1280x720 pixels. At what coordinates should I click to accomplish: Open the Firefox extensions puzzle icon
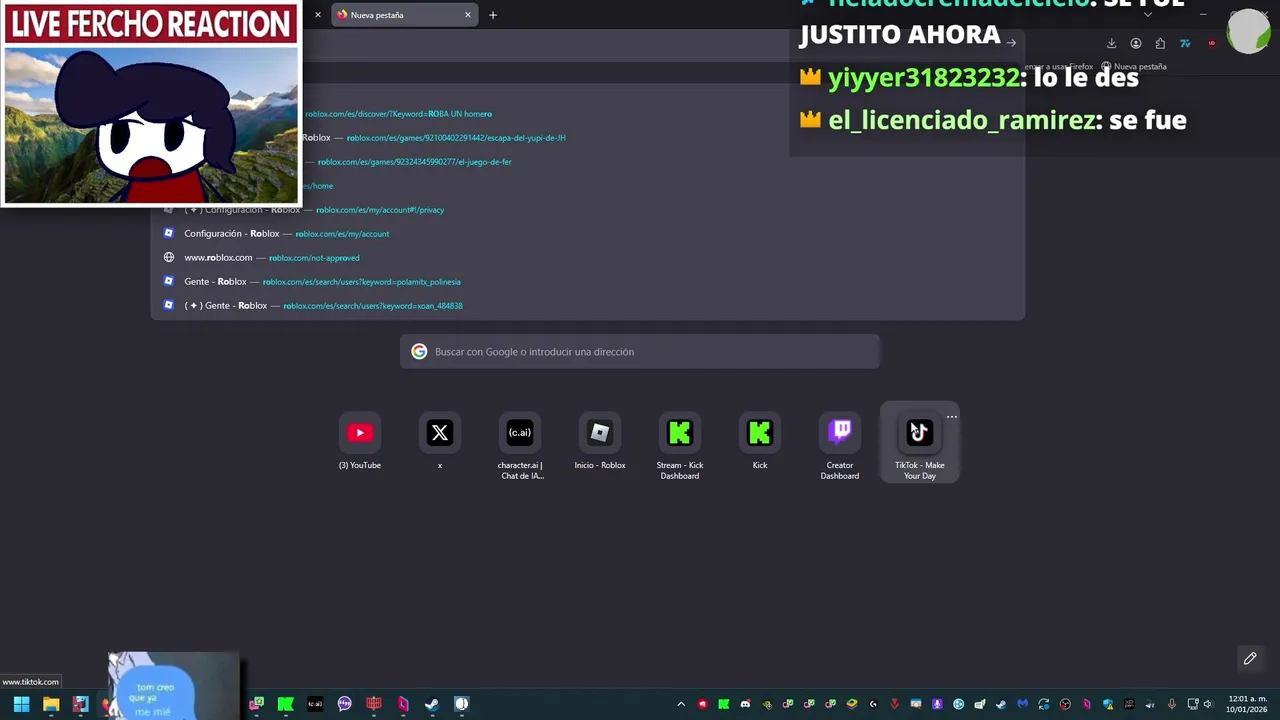(1160, 43)
